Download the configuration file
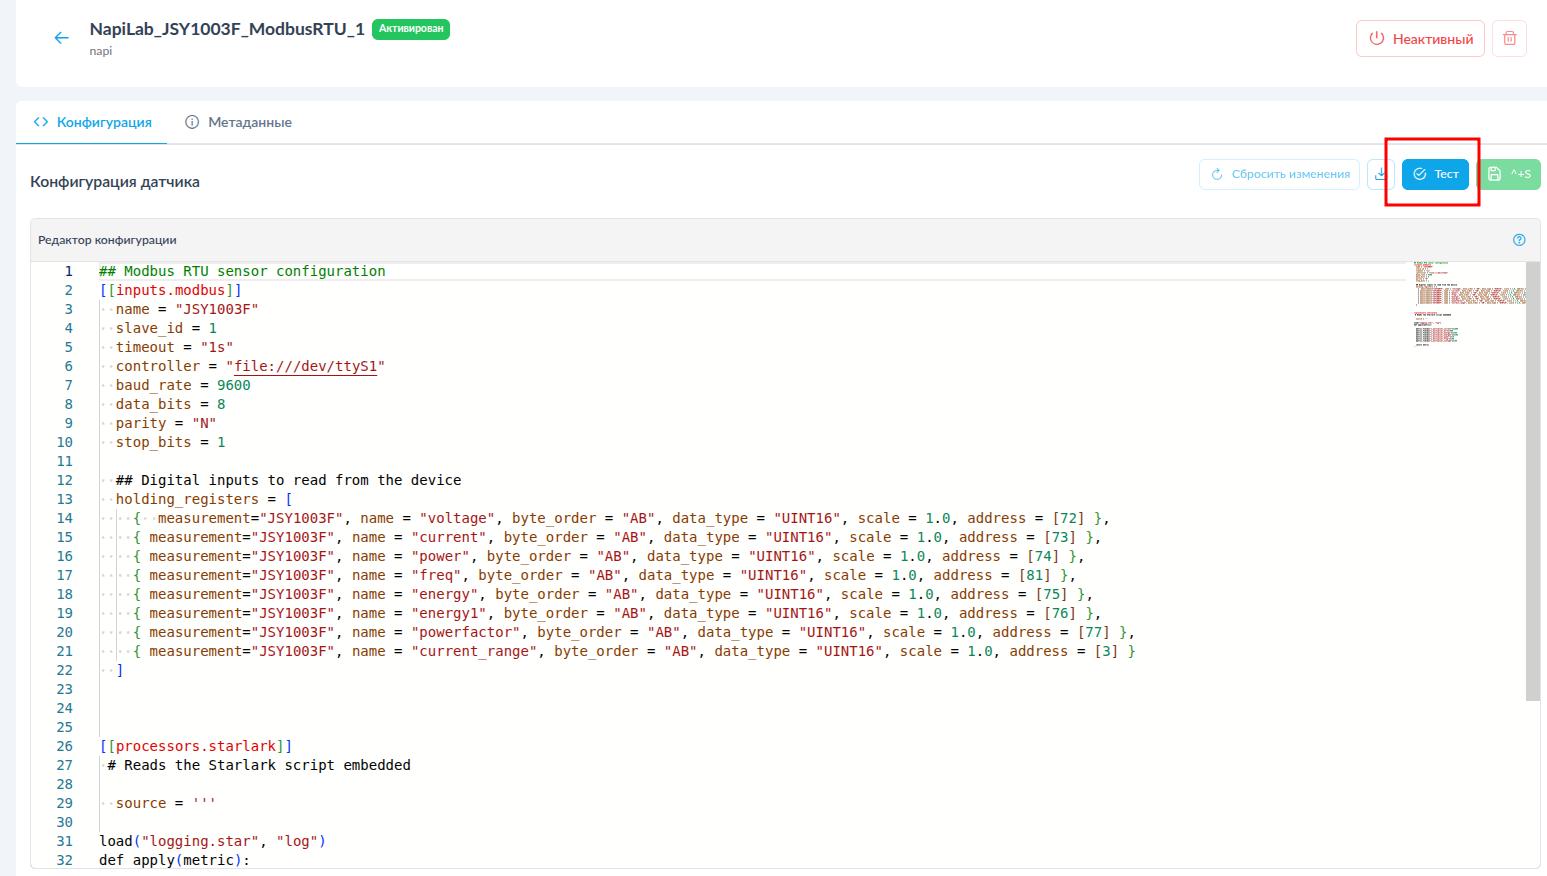This screenshot has height=876, width=1547. tap(1380, 174)
